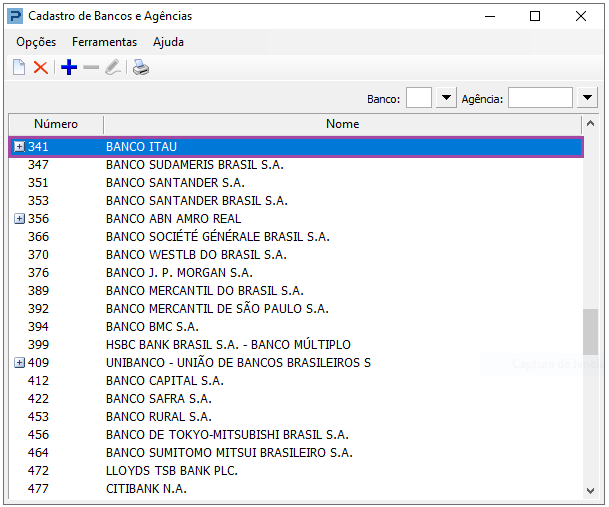The width and height of the screenshot is (609, 507).
Task: Select row BANCO CAPITAL S.A.
Action: (x=296, y=380)
